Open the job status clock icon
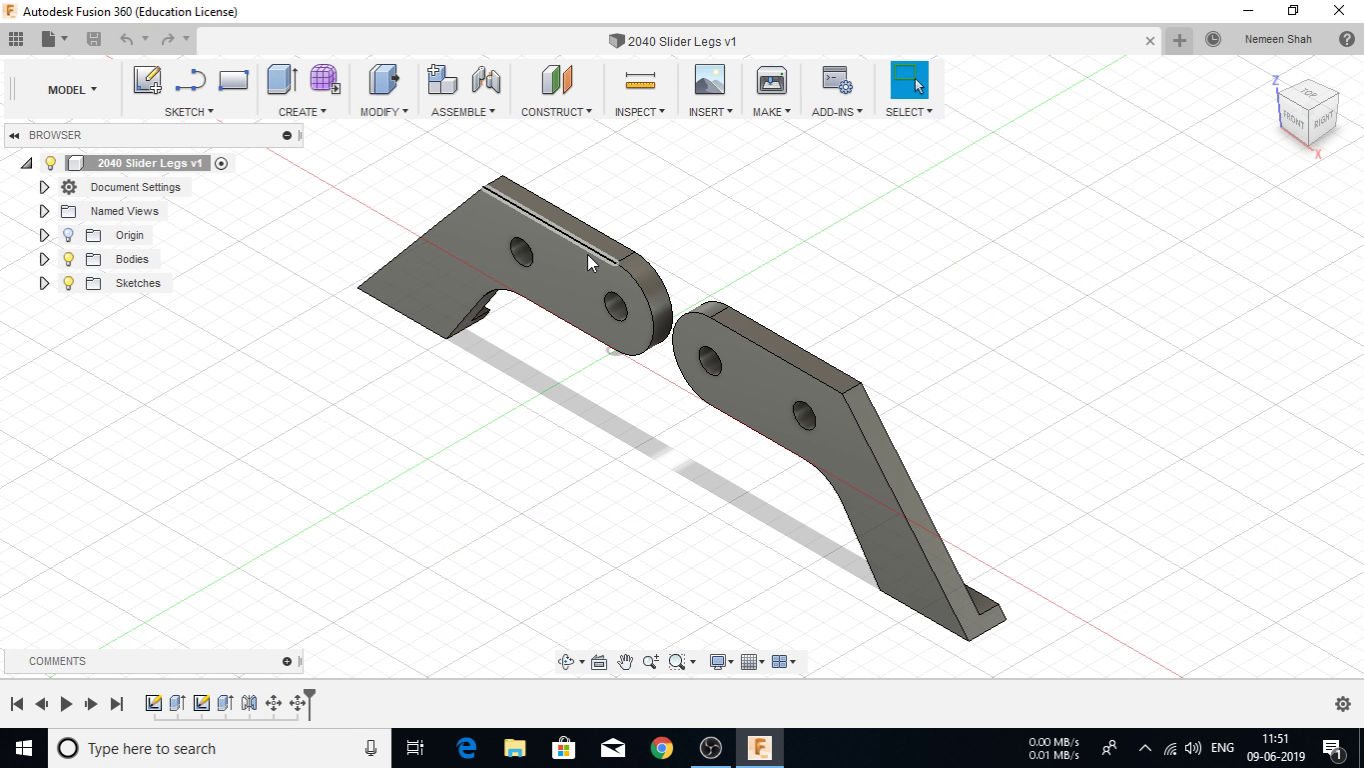 point(1213,40)
